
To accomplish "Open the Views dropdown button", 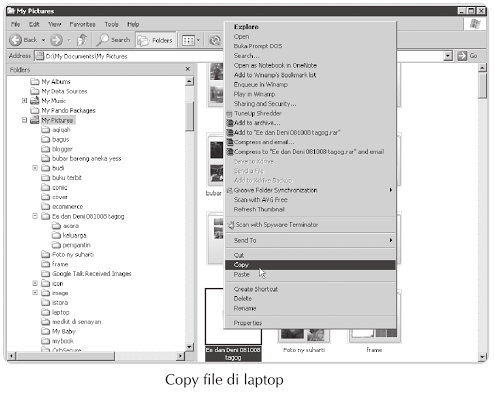I will click(191, 40).
